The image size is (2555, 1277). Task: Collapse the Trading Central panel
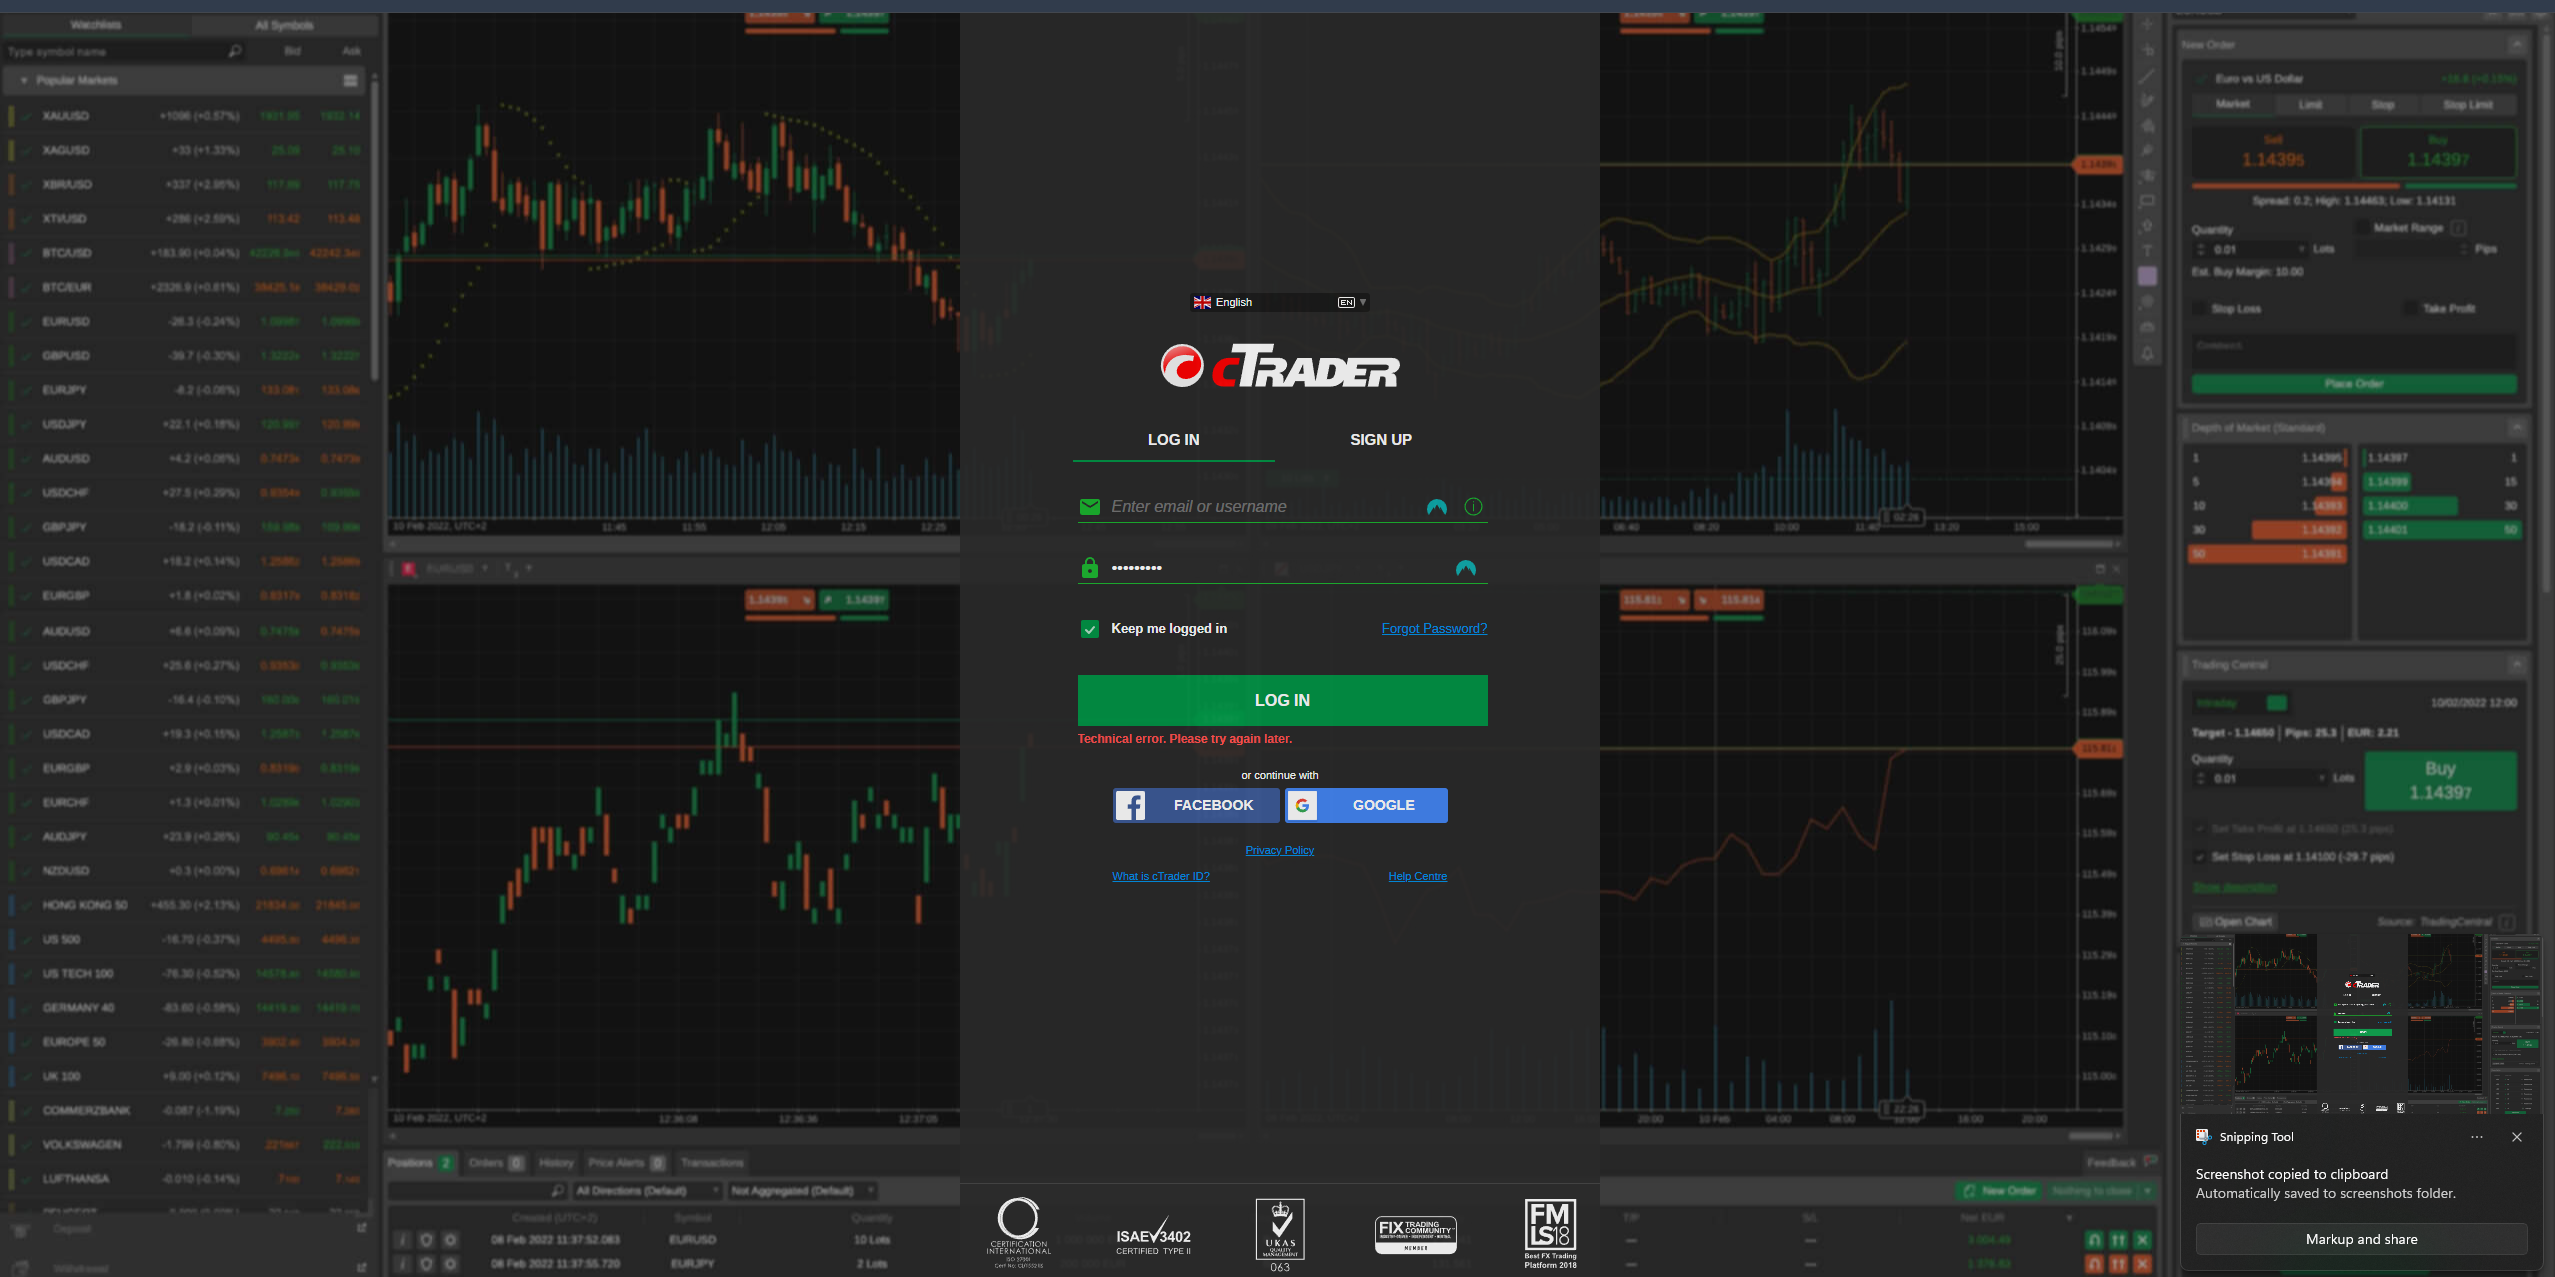point(2516,664)
